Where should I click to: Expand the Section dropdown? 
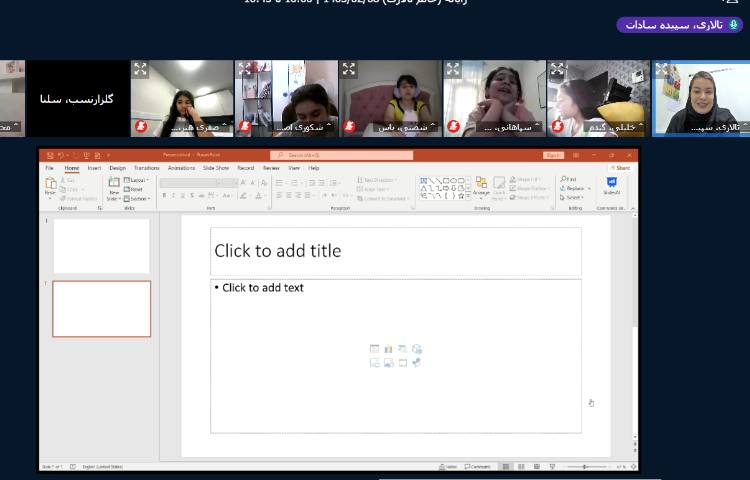[x=137, y=198]
